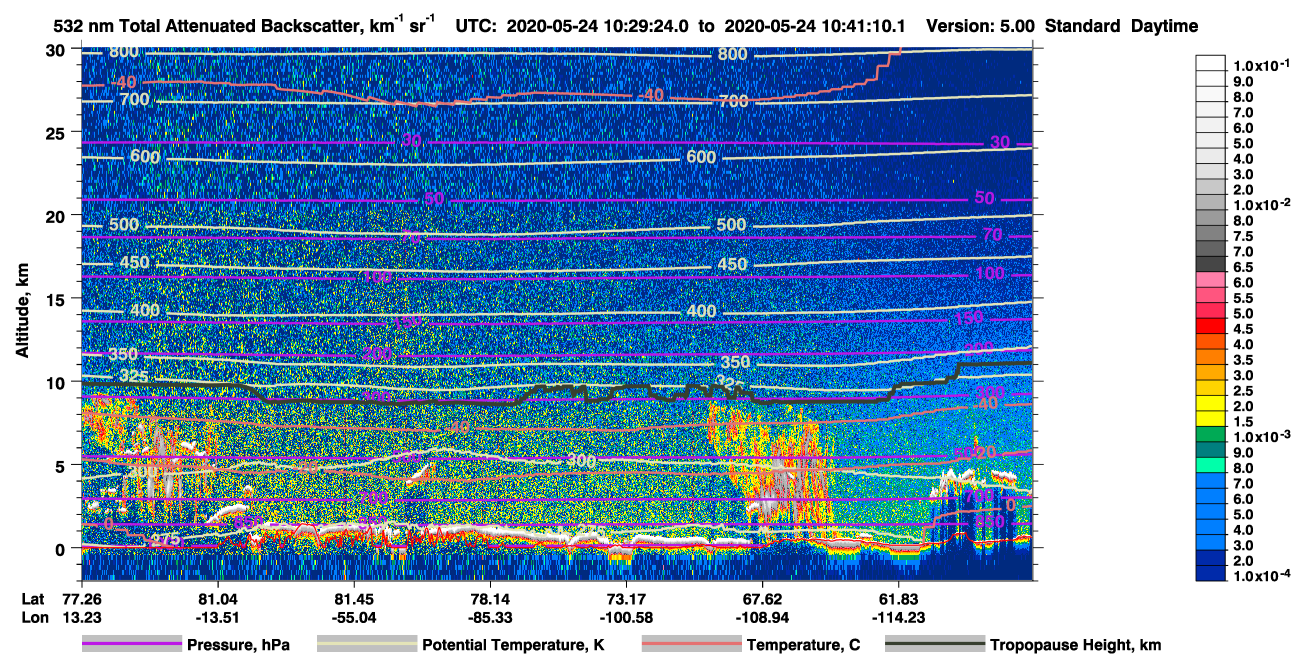
Task: Select the Pressure, hPa legend label
Action: (x=238, y=646)
